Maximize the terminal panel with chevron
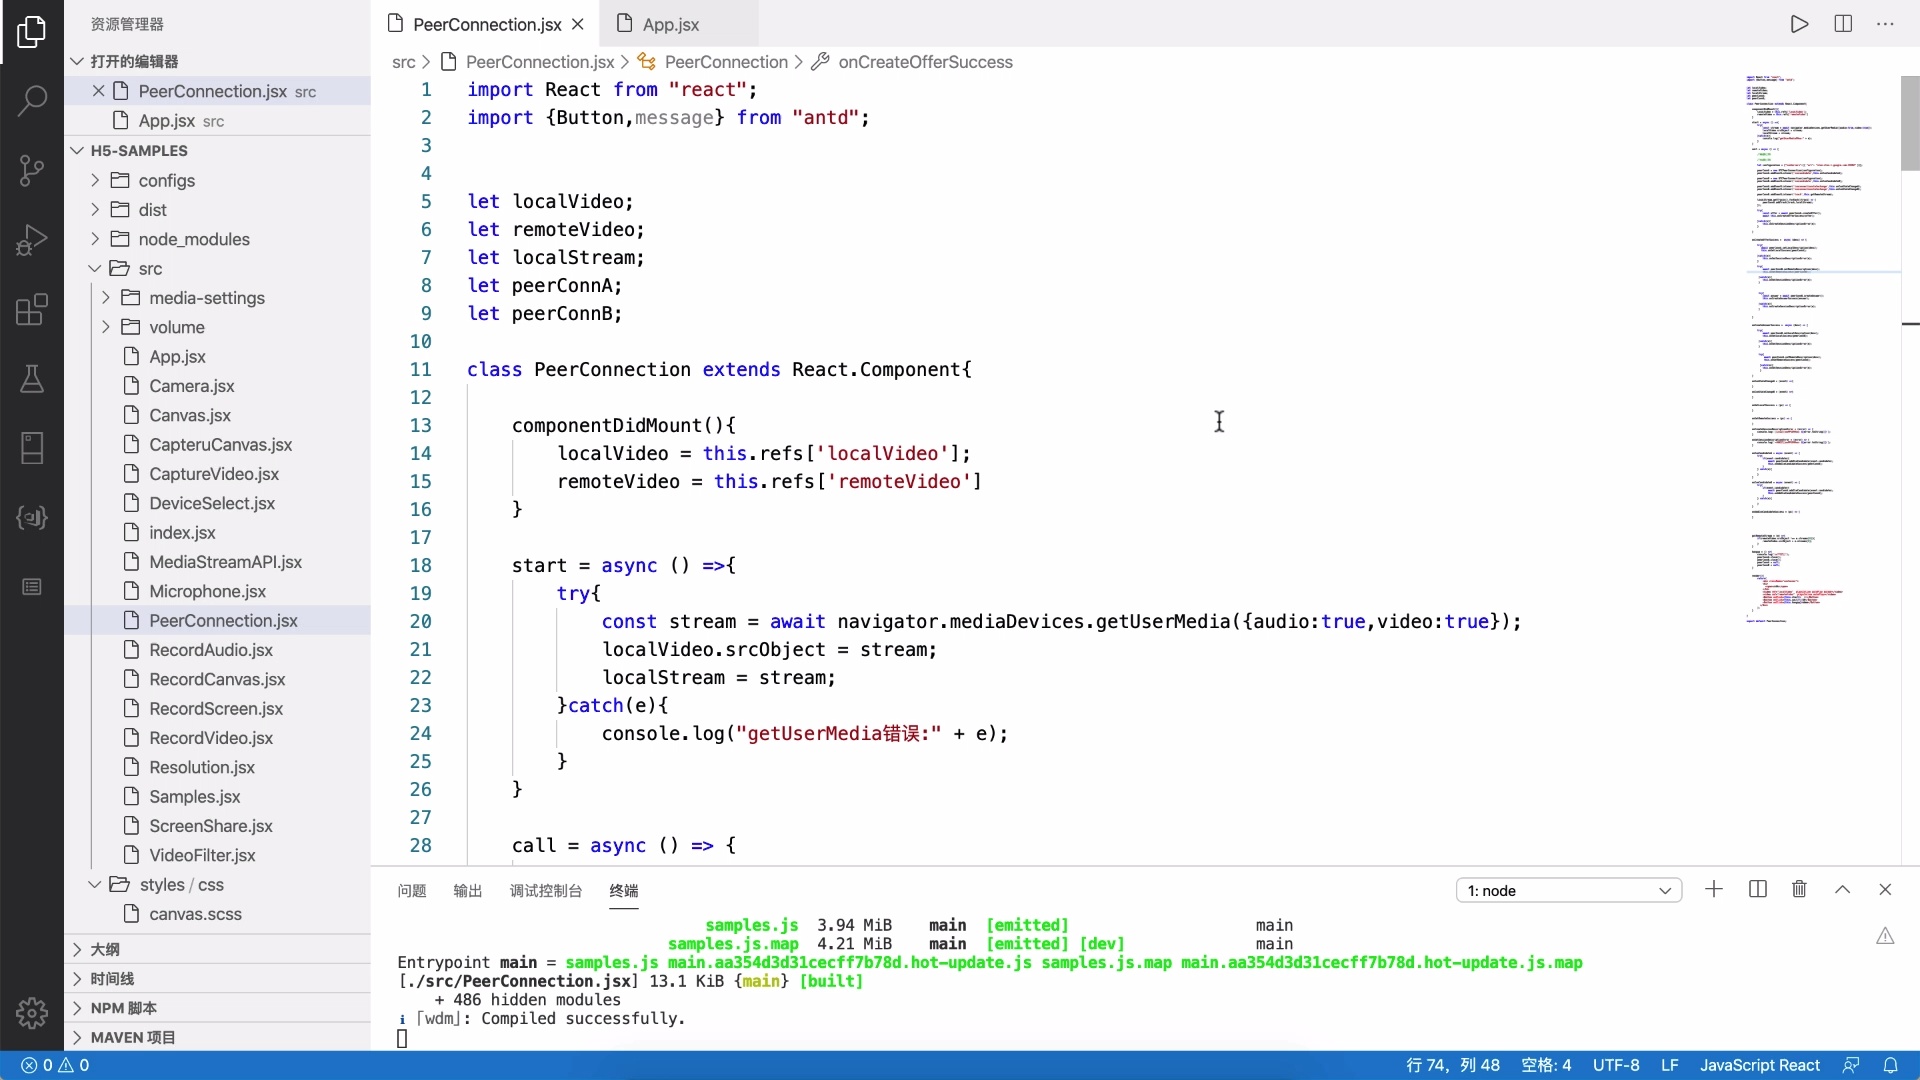The height and width of the screenshot is (1080, 1920). click(x=1842, y=890)
